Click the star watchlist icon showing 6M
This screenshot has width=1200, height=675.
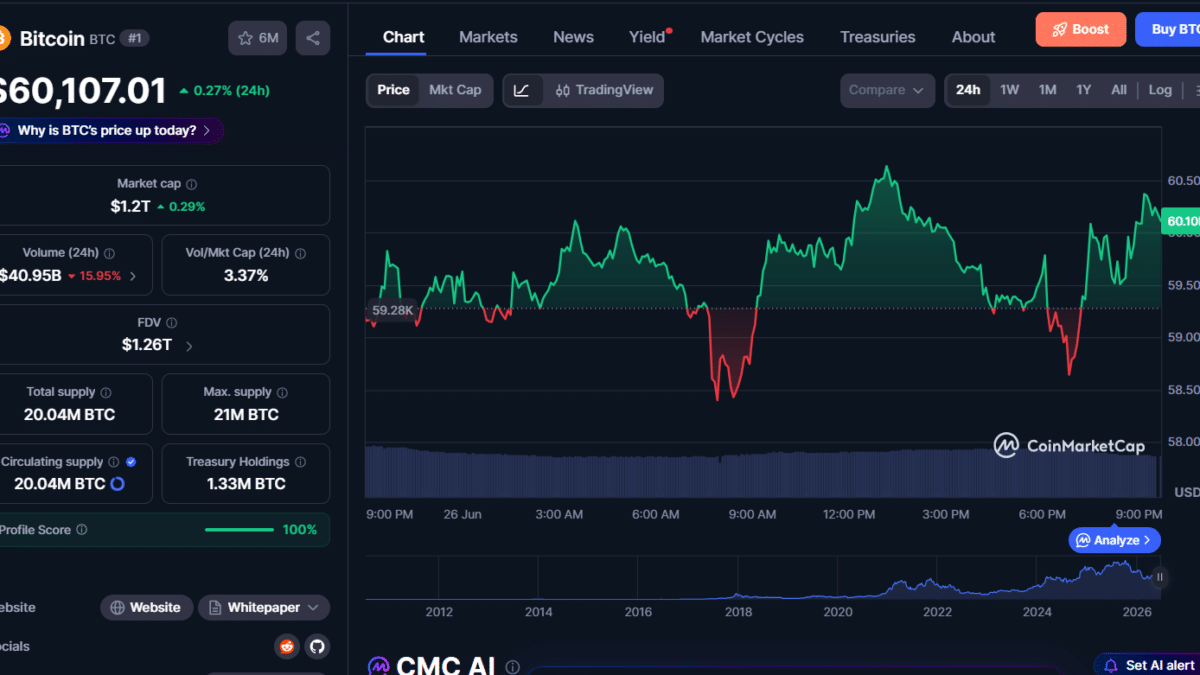[x=258, y=38]
